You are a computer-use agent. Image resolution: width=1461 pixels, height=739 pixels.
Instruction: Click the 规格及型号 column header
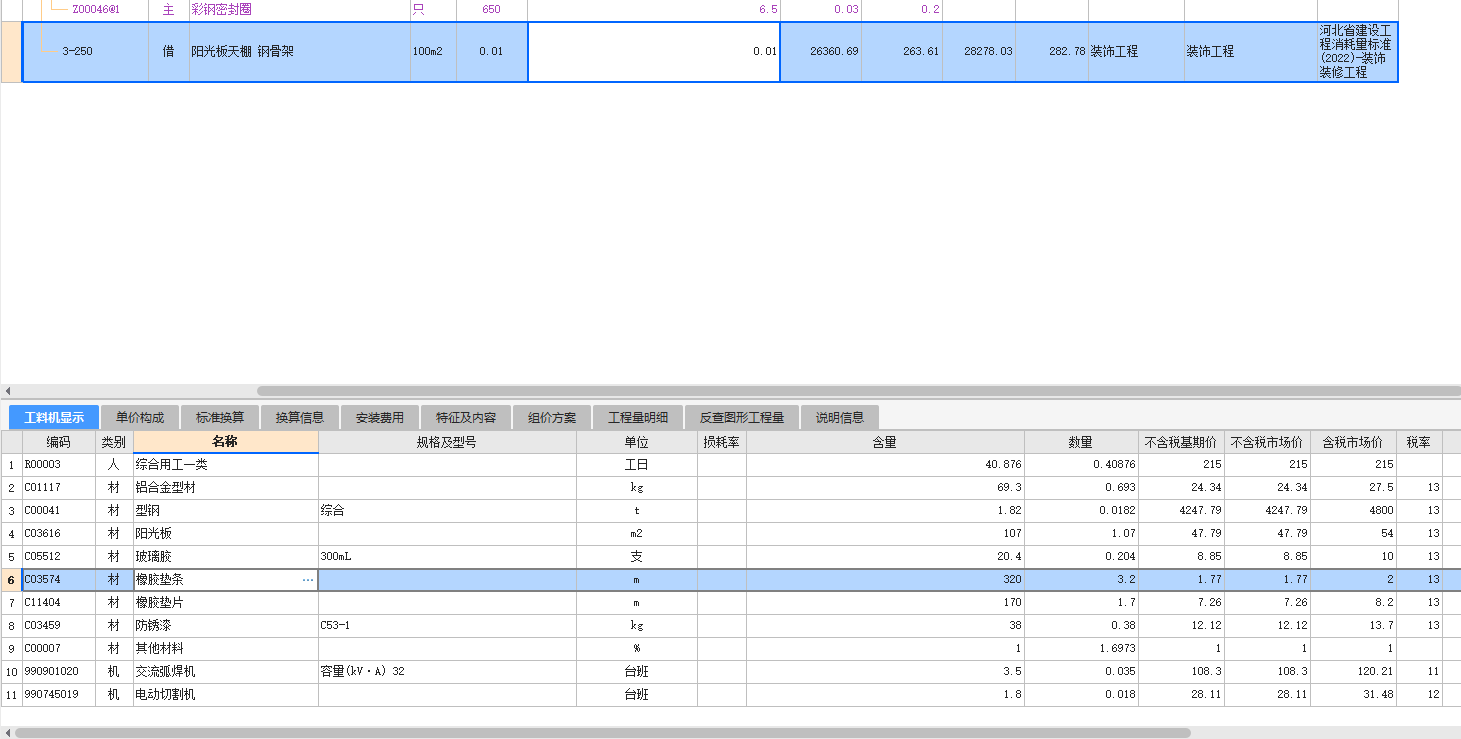[447, 442]
